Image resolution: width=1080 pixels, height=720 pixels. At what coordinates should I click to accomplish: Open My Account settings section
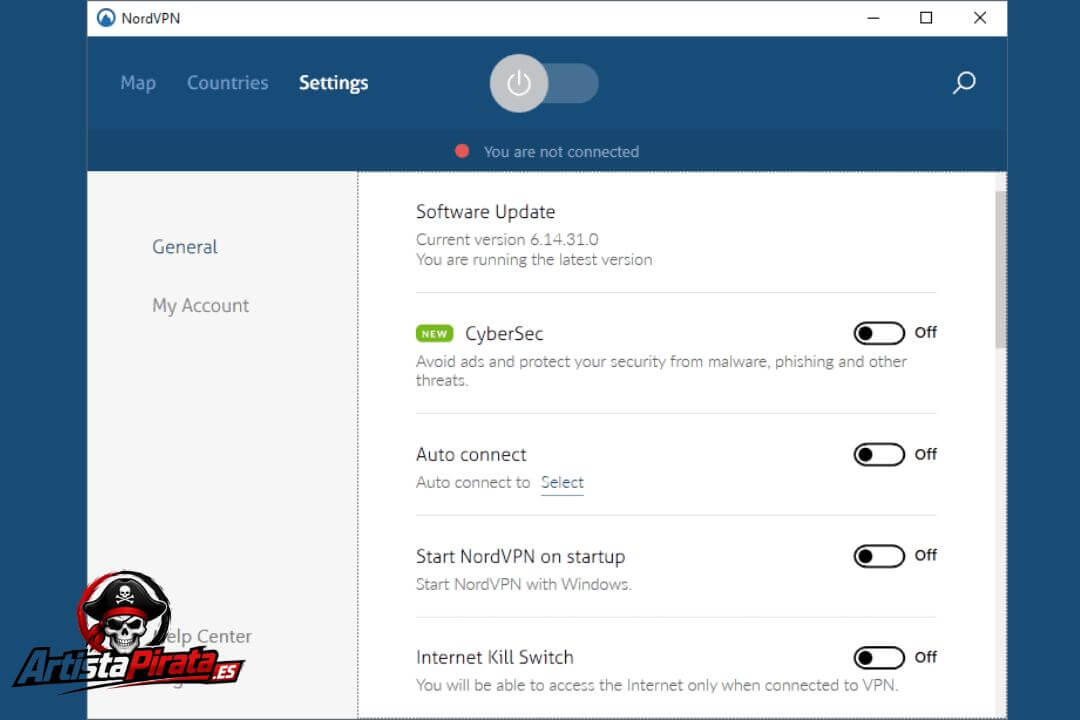(200, 305)
